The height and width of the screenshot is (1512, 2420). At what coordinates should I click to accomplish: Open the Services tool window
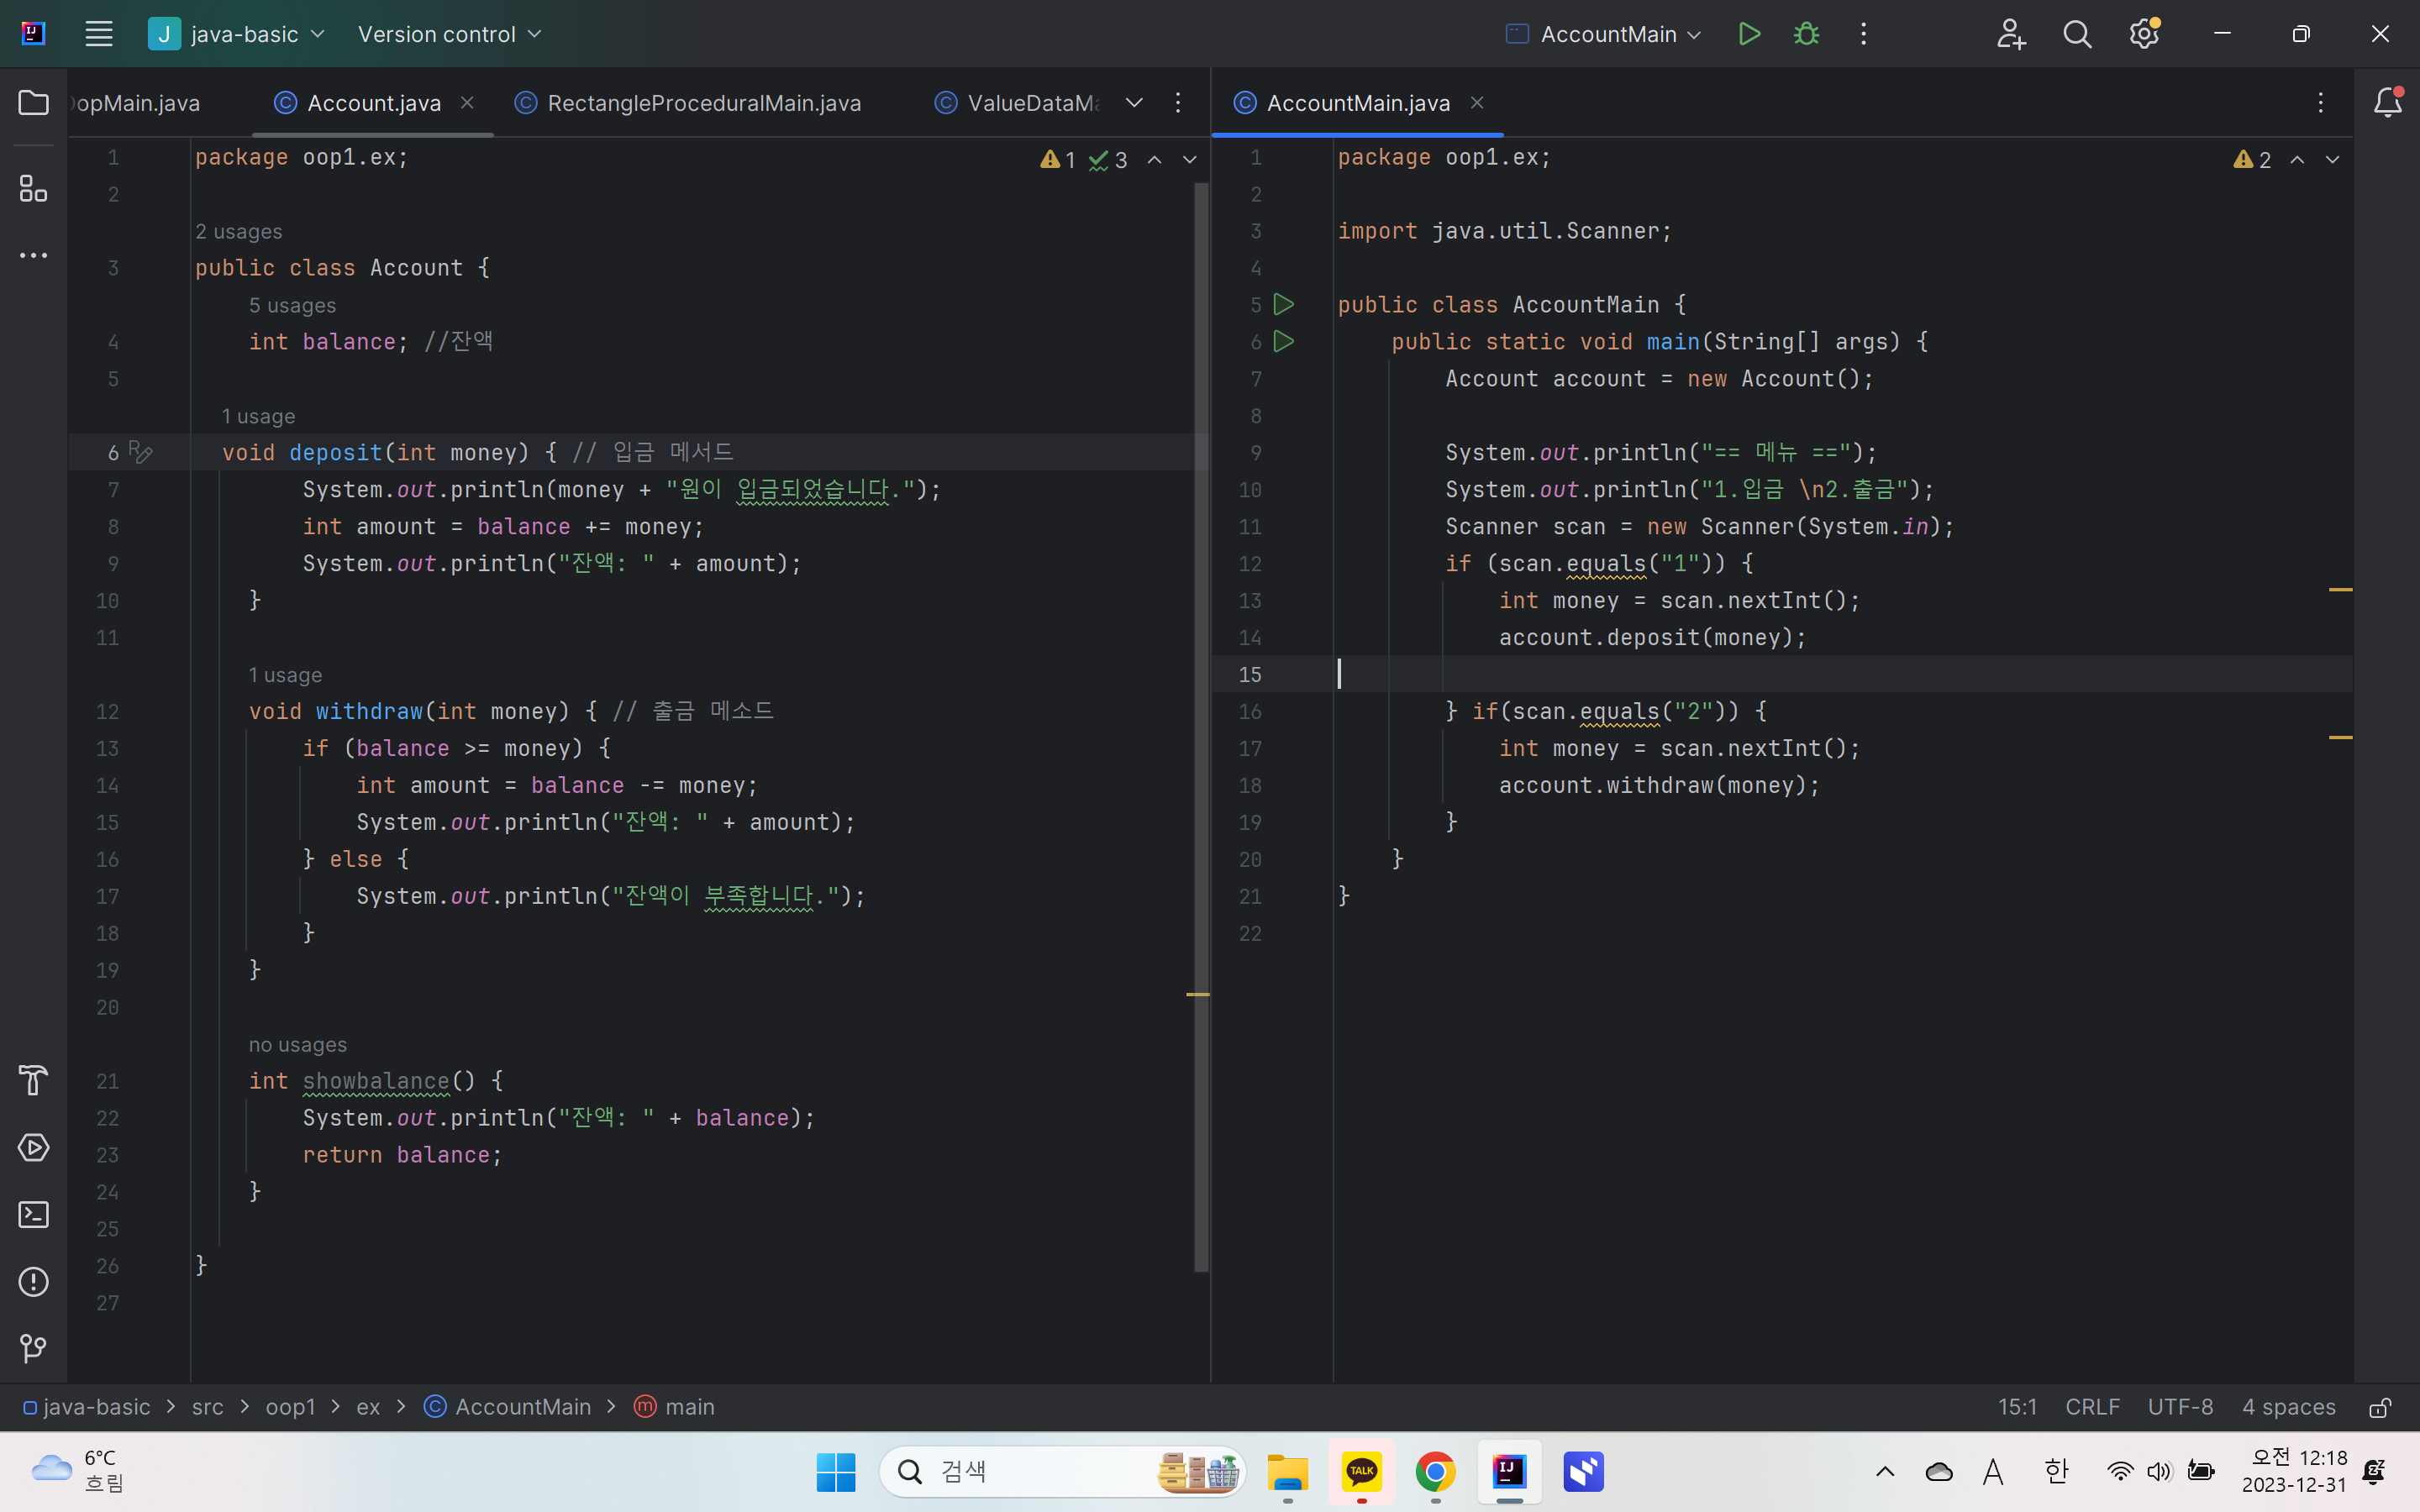click(x=34, y=1147)
